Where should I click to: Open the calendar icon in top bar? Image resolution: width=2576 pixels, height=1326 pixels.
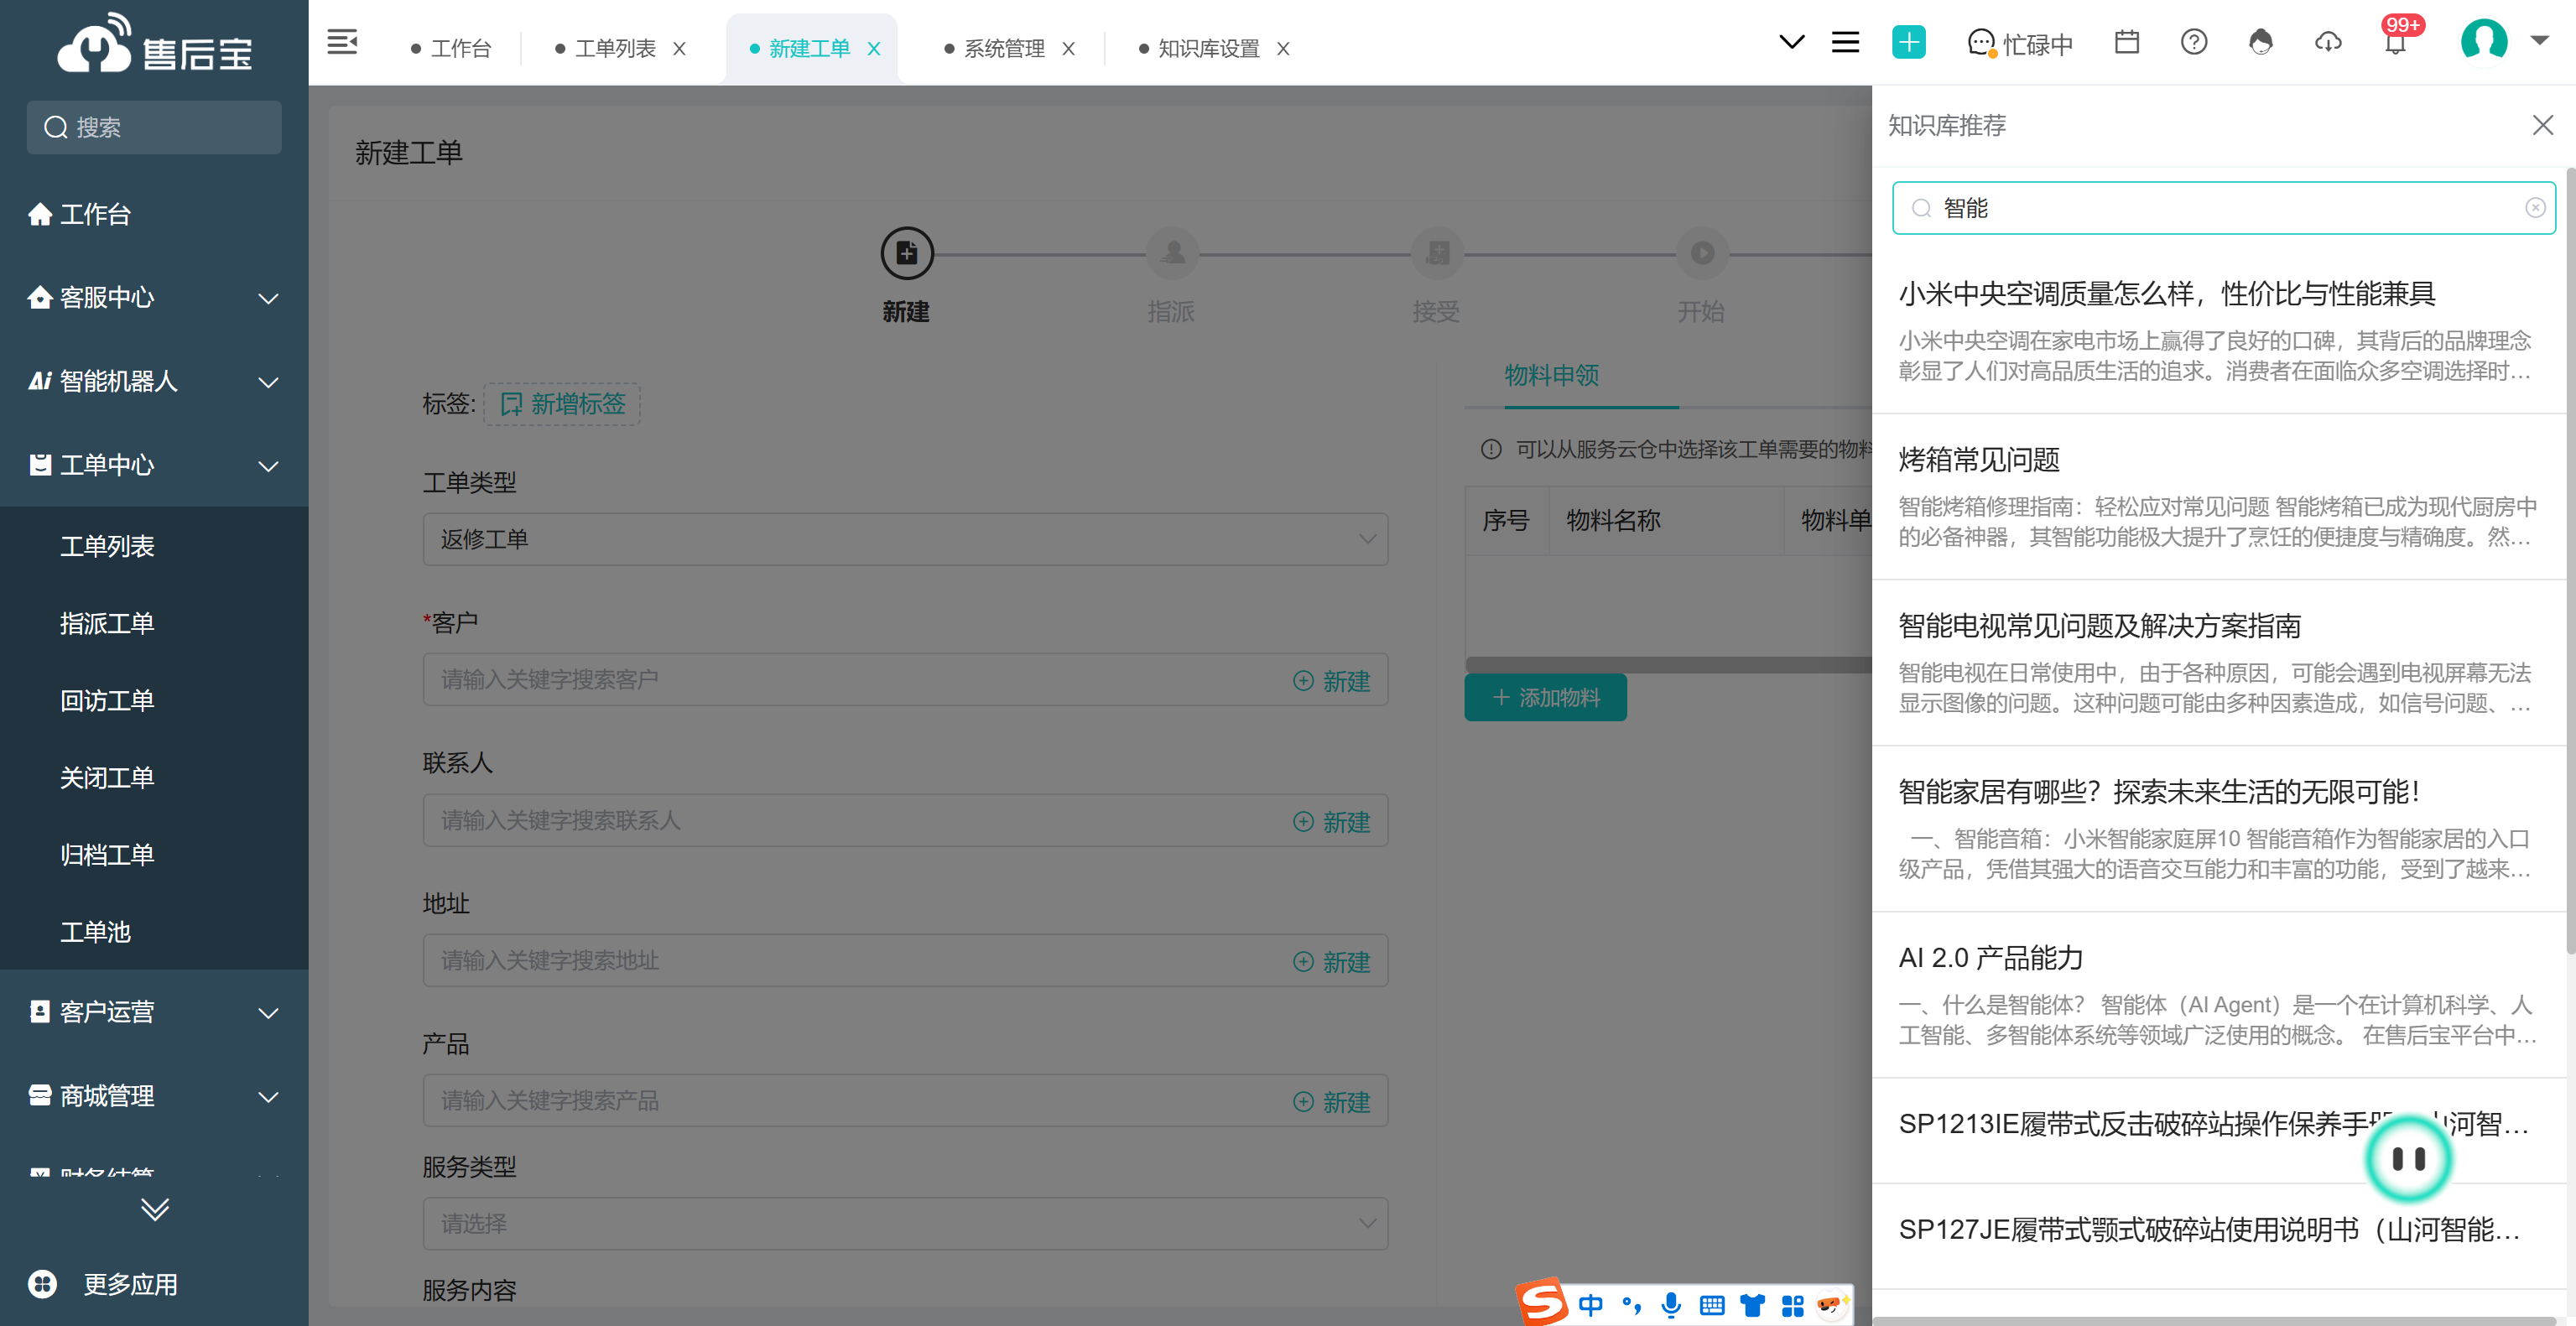click(x=2126, y=42)
